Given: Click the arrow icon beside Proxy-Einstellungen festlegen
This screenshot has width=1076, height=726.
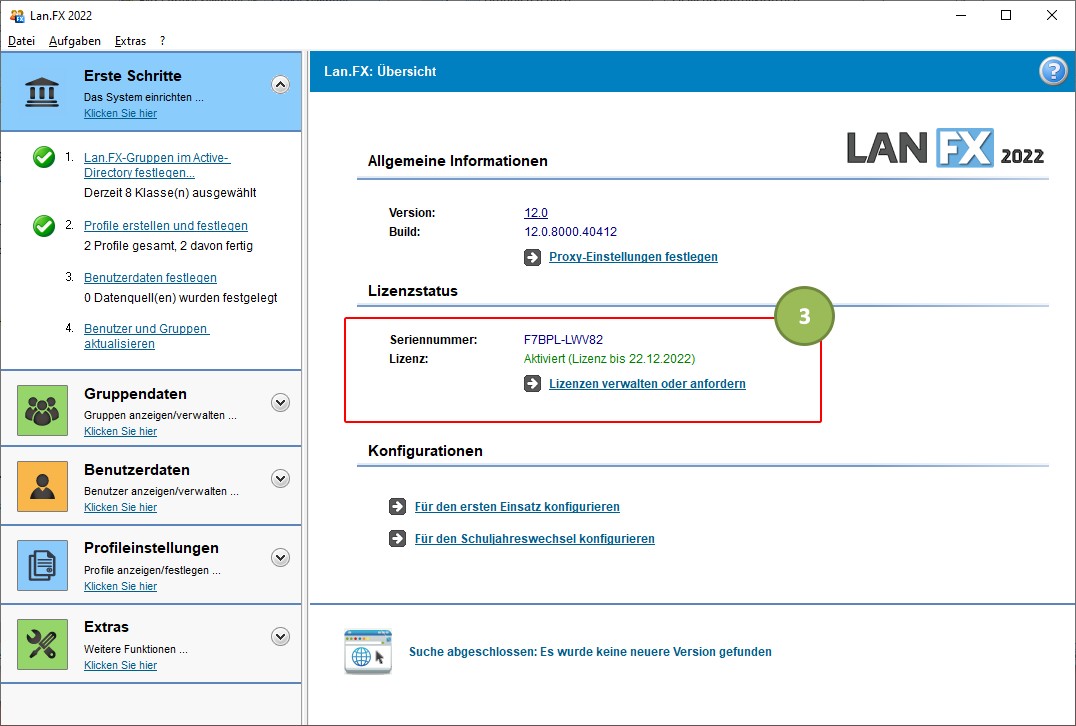Looking at the screenshot, I should 533,257.
